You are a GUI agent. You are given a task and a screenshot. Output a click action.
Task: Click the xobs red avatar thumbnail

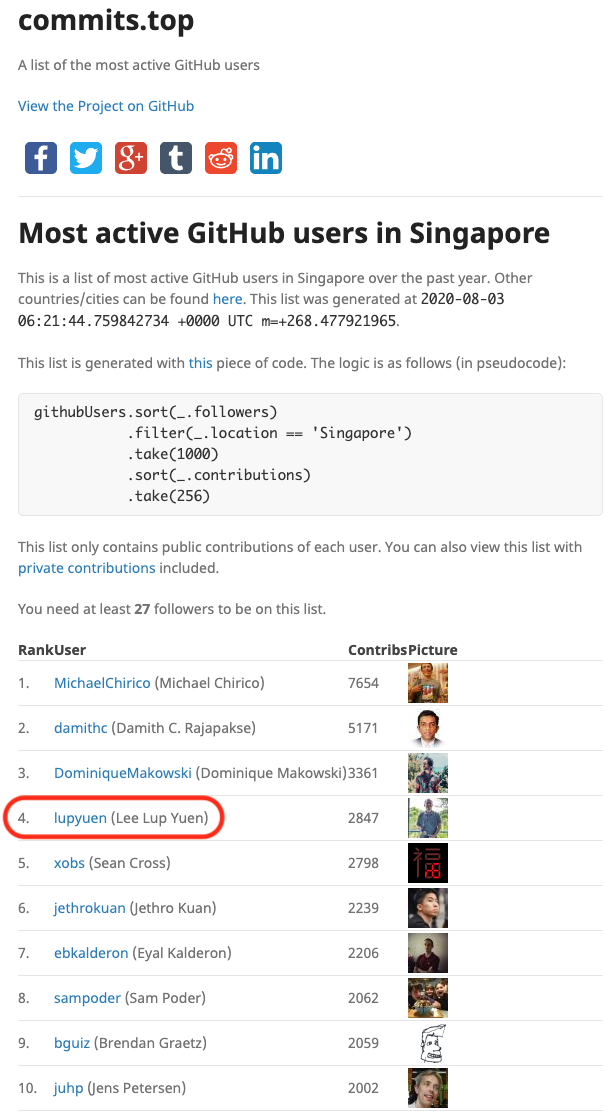pyautogui.click(x=428, y=863)
